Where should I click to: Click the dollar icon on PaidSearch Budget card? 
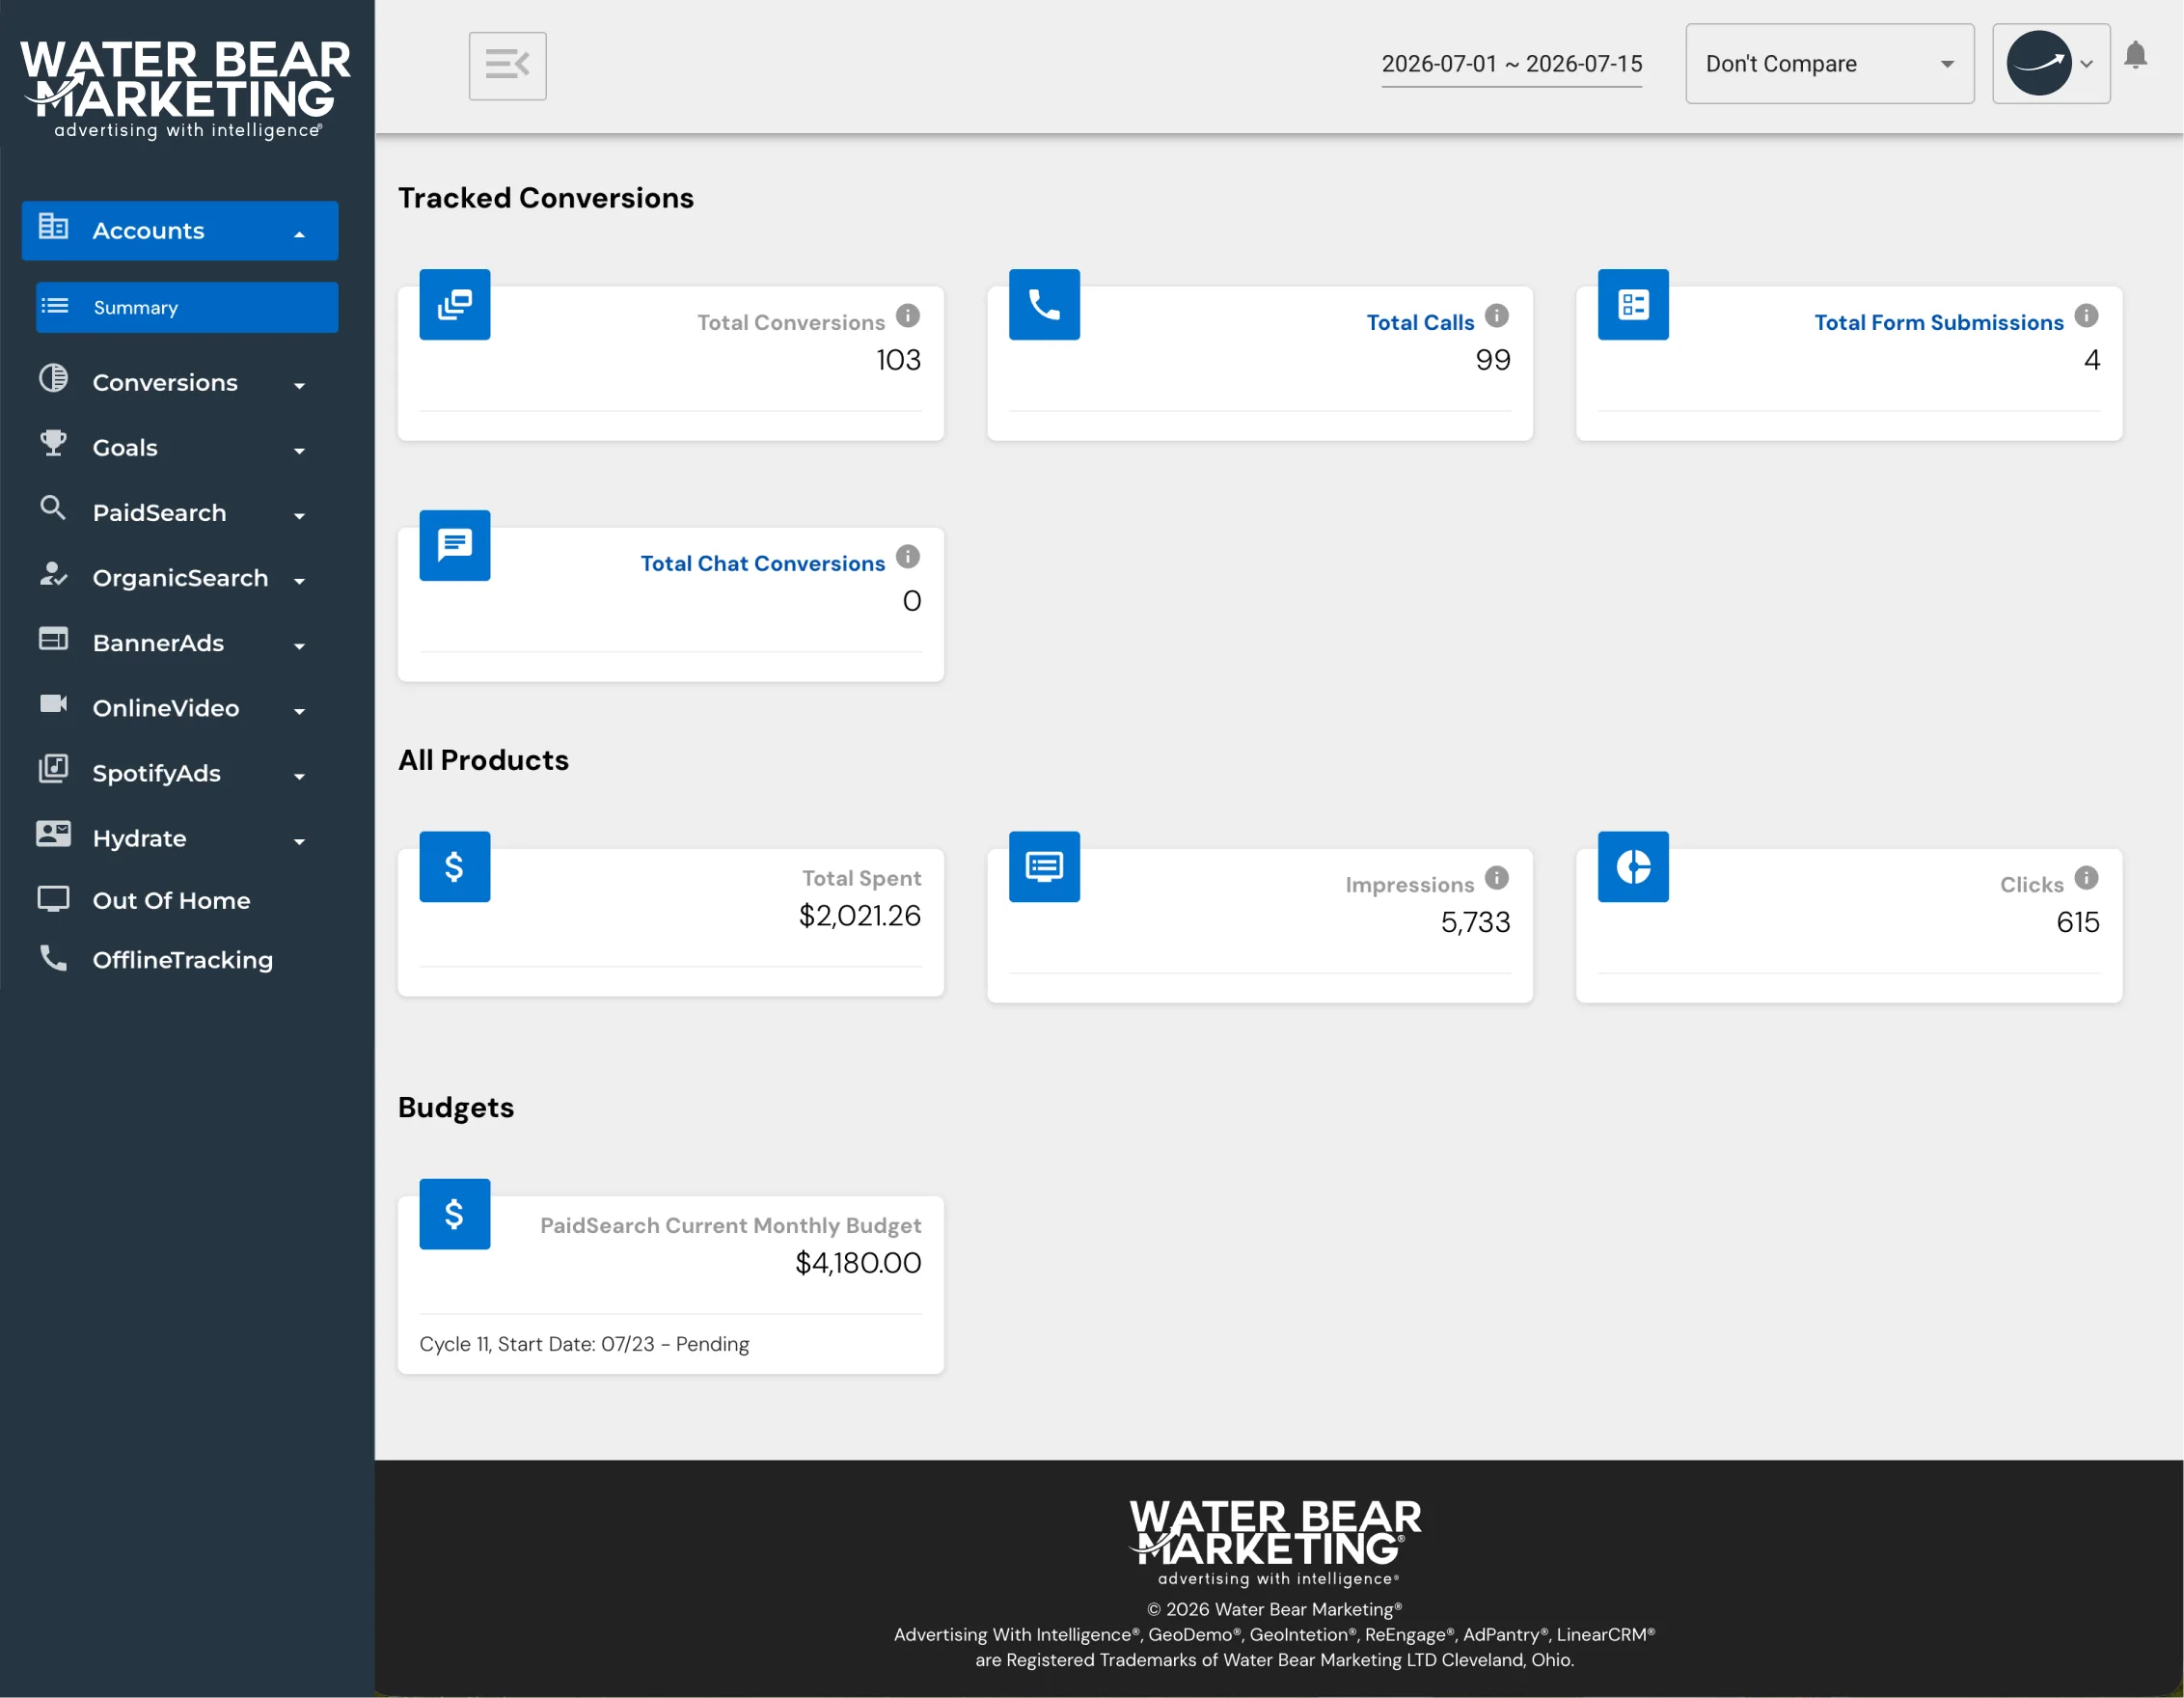455,1215
